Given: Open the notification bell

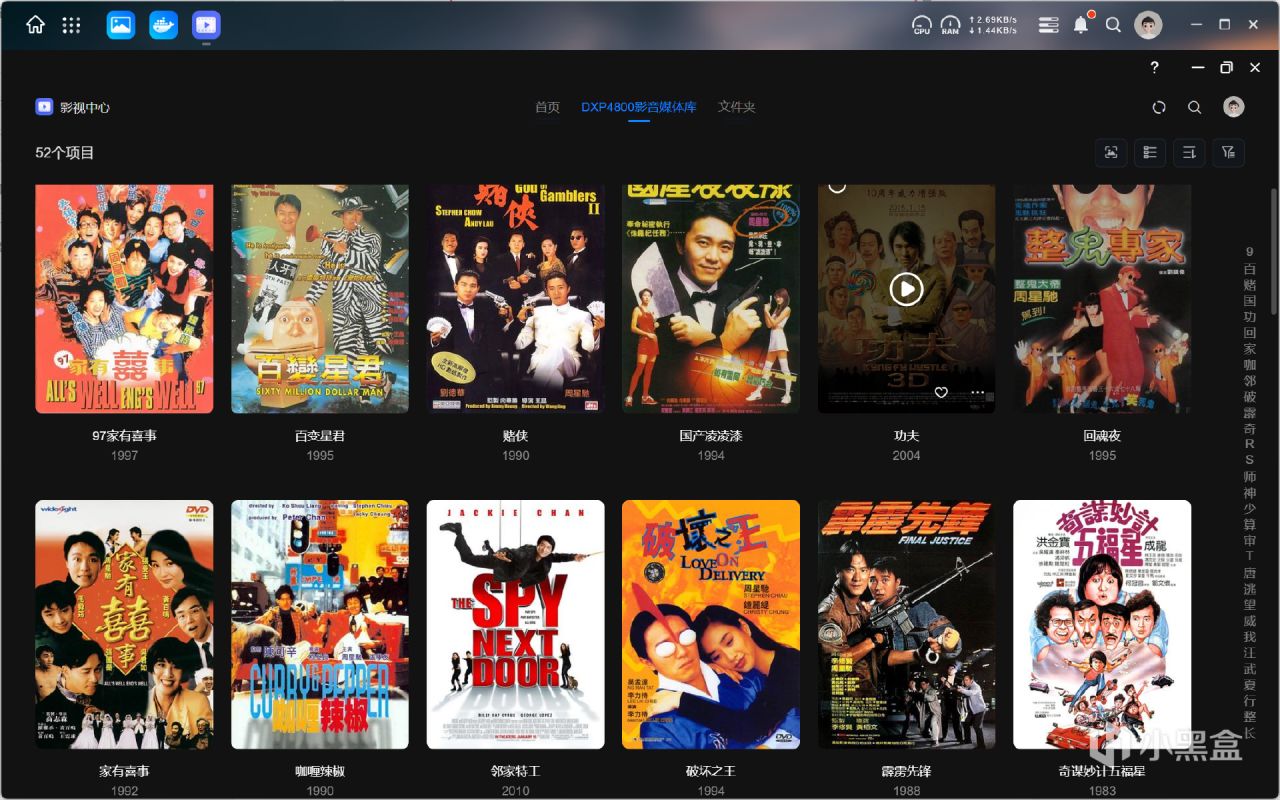Looking at the screenshot, I should tap(1081, 25).
